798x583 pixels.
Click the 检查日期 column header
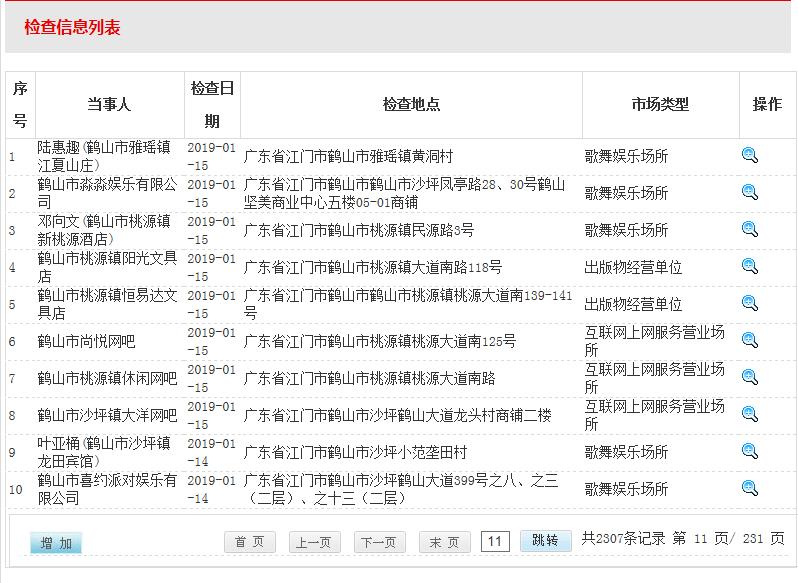click(212, 104)
